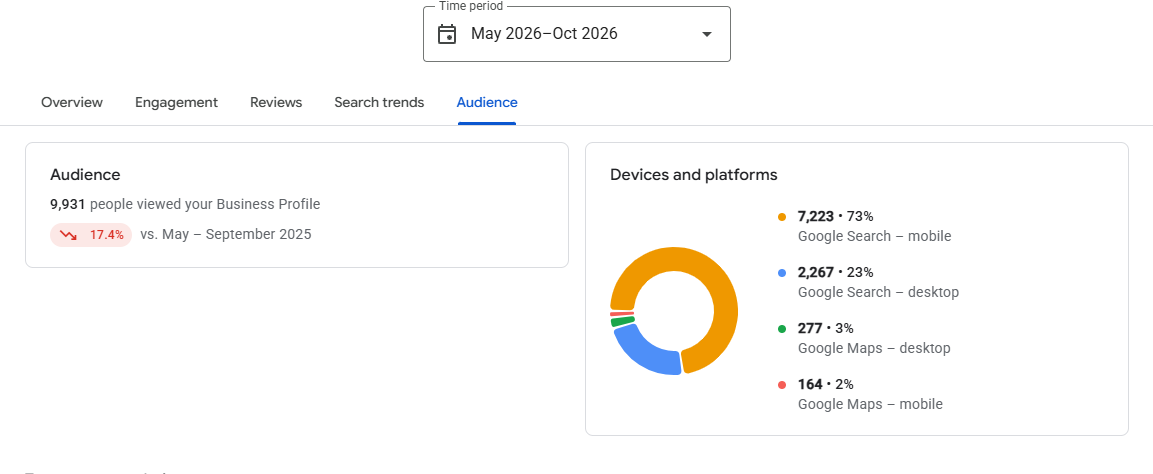Click the Google Maps – mobile label
Screen dimensions: 1153x474
(870, 403)
